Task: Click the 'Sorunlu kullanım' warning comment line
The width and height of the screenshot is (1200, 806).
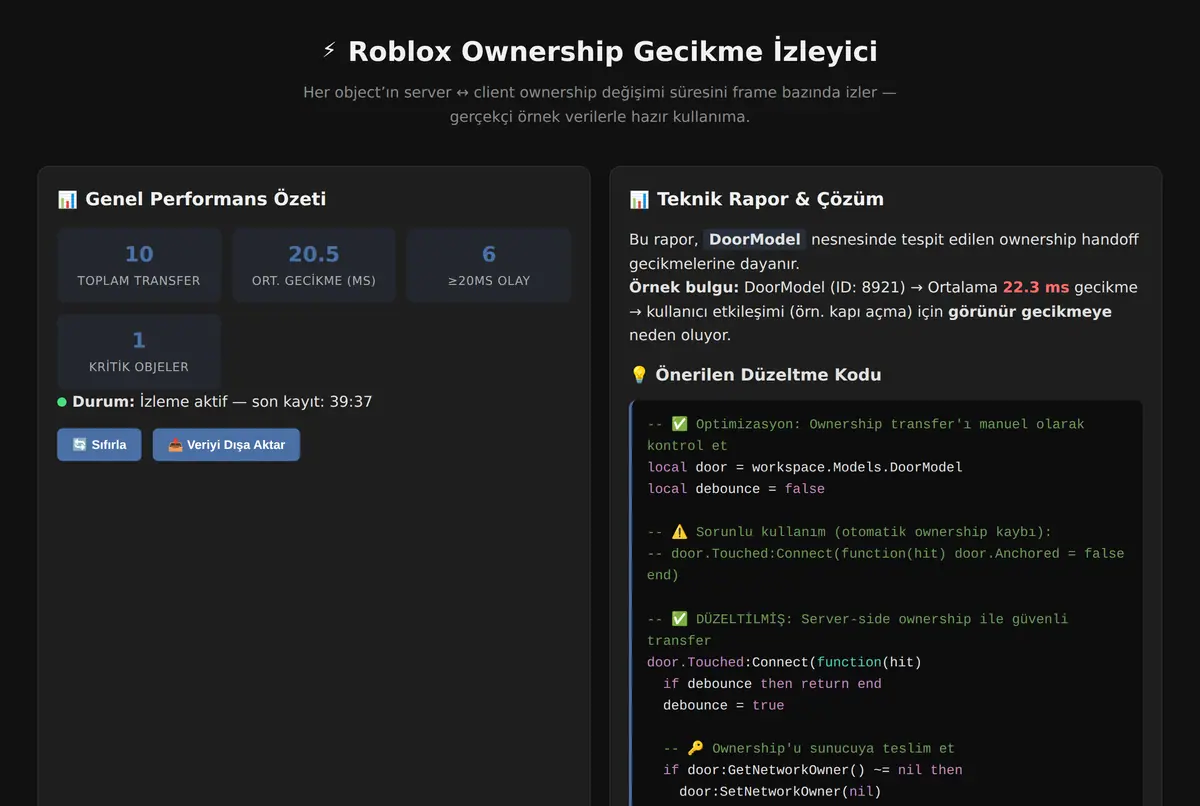Action: pyautogui.click(x=849, y=532)
